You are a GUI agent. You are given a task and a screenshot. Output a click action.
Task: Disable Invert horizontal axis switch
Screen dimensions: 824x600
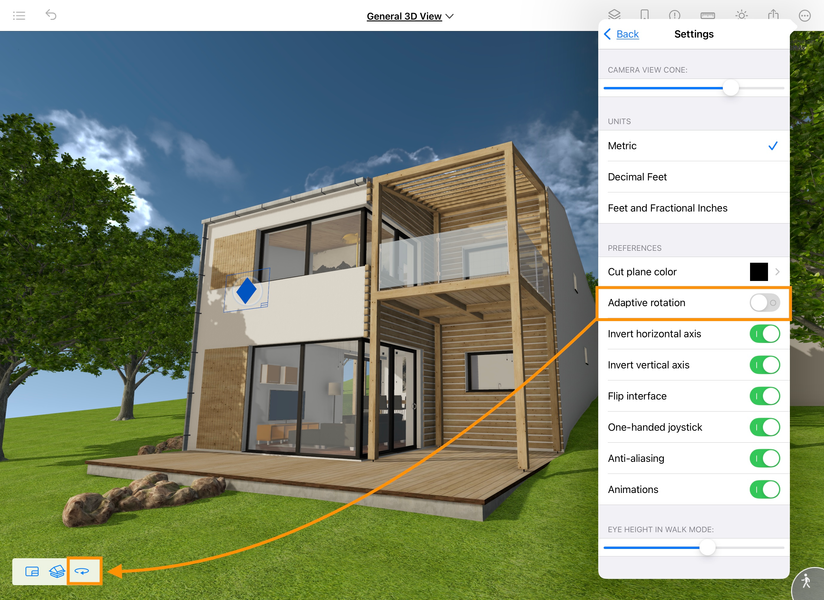765,334
